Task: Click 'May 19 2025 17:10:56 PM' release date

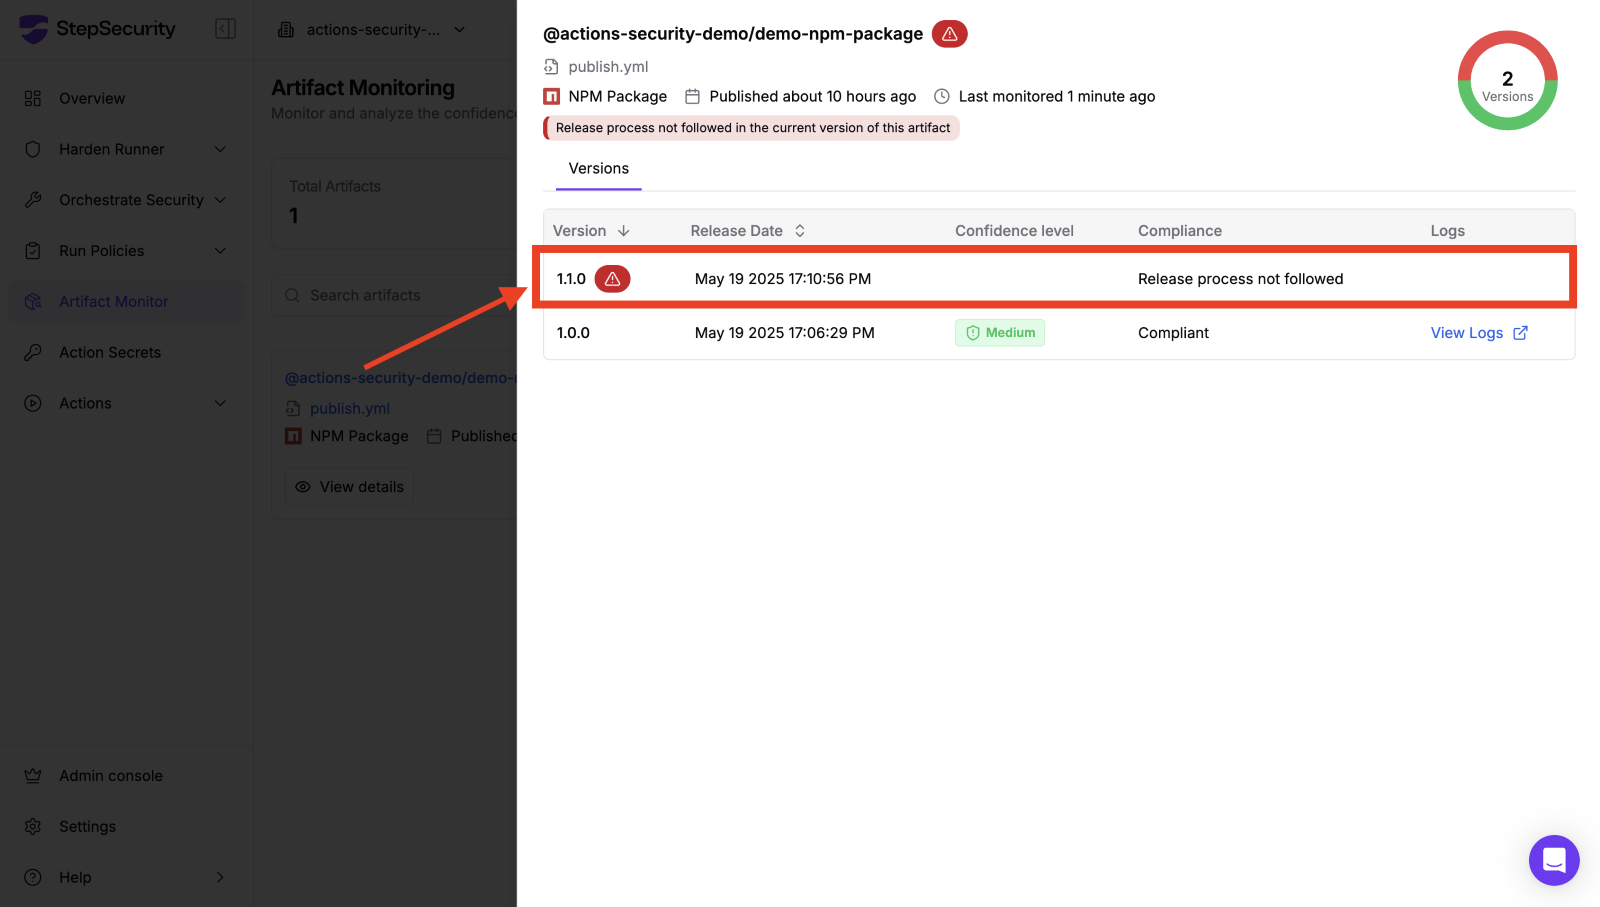Action: [783, 279]
